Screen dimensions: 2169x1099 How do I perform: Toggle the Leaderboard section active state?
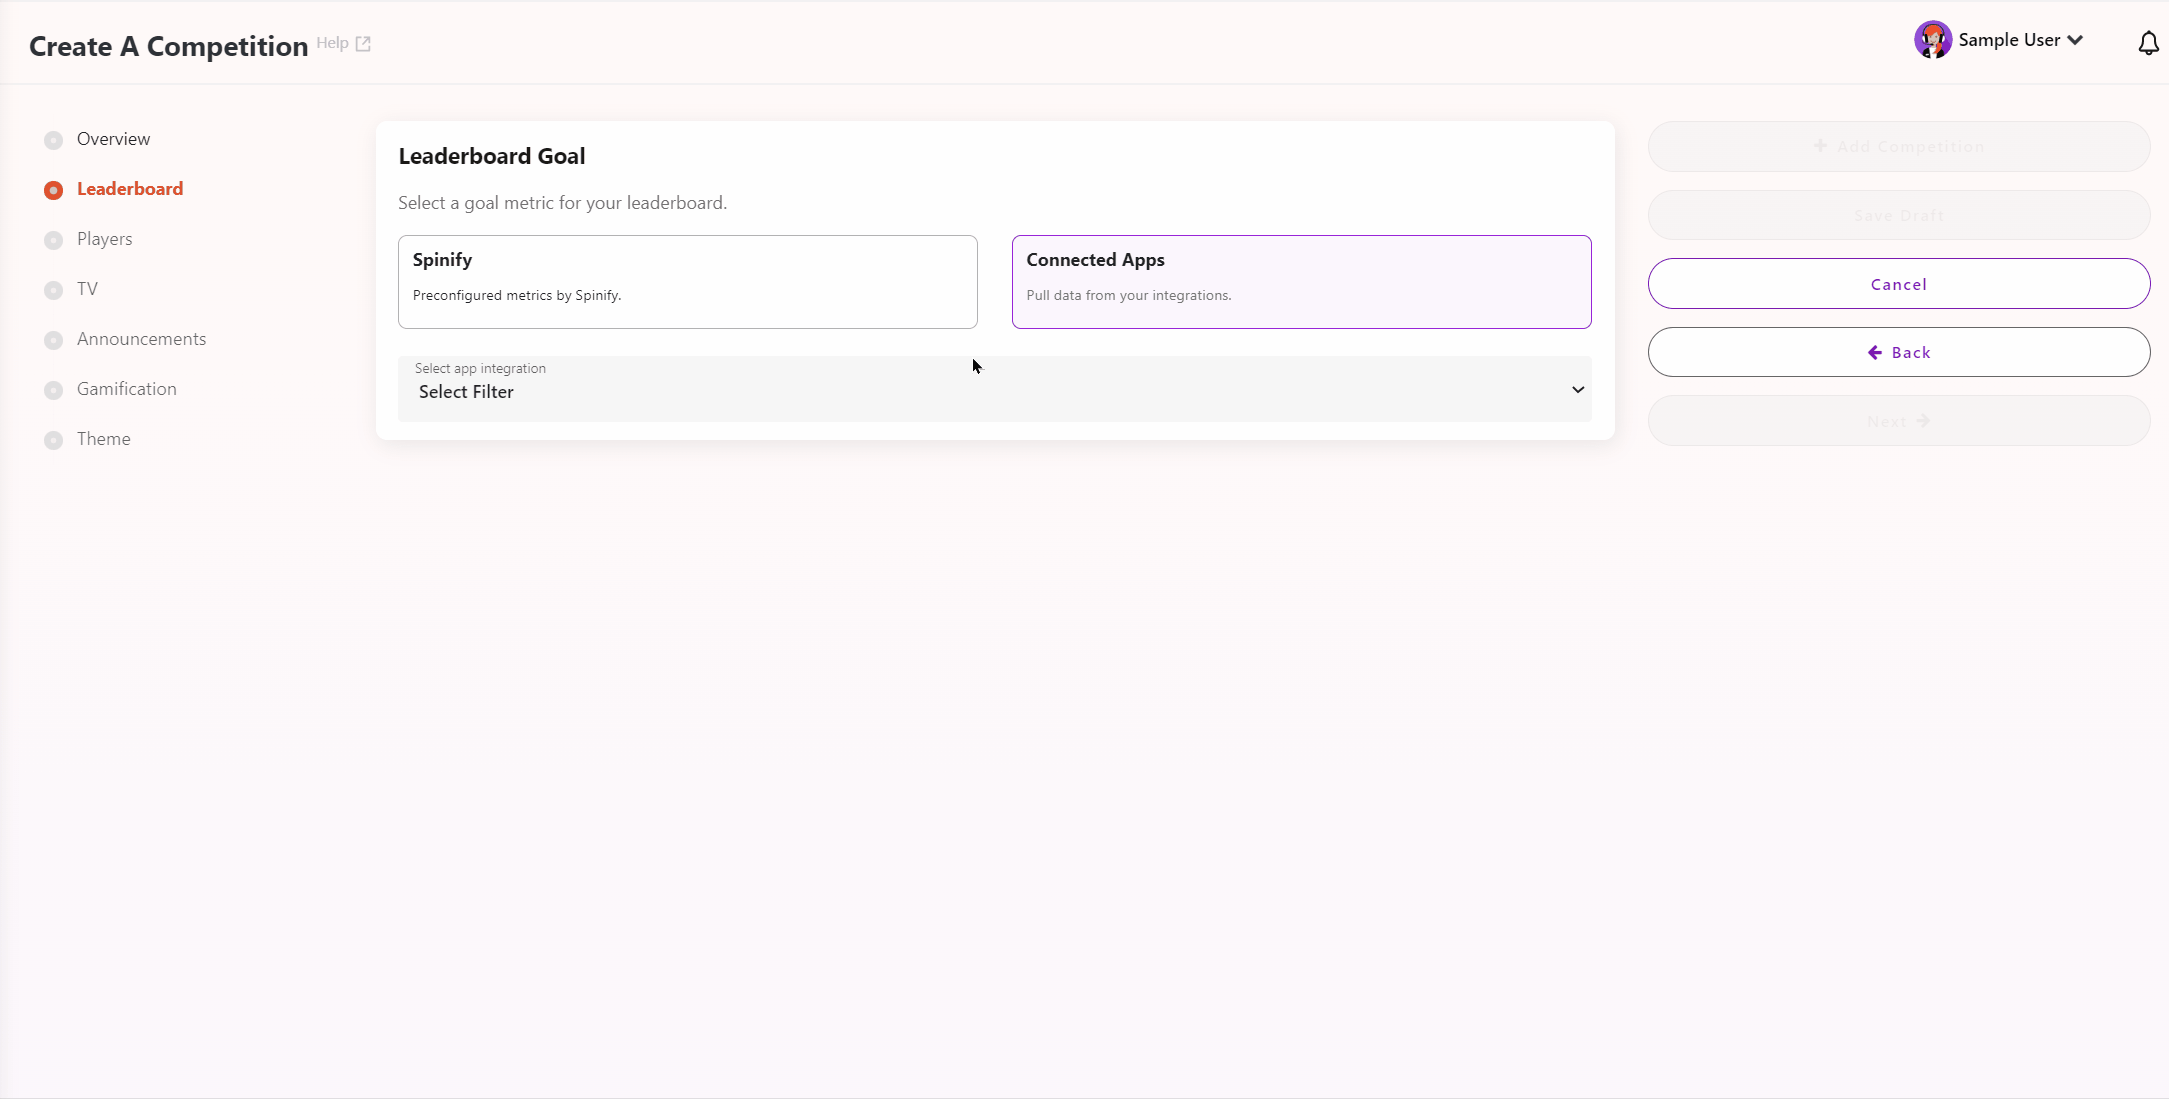click(x=130, y=188)
